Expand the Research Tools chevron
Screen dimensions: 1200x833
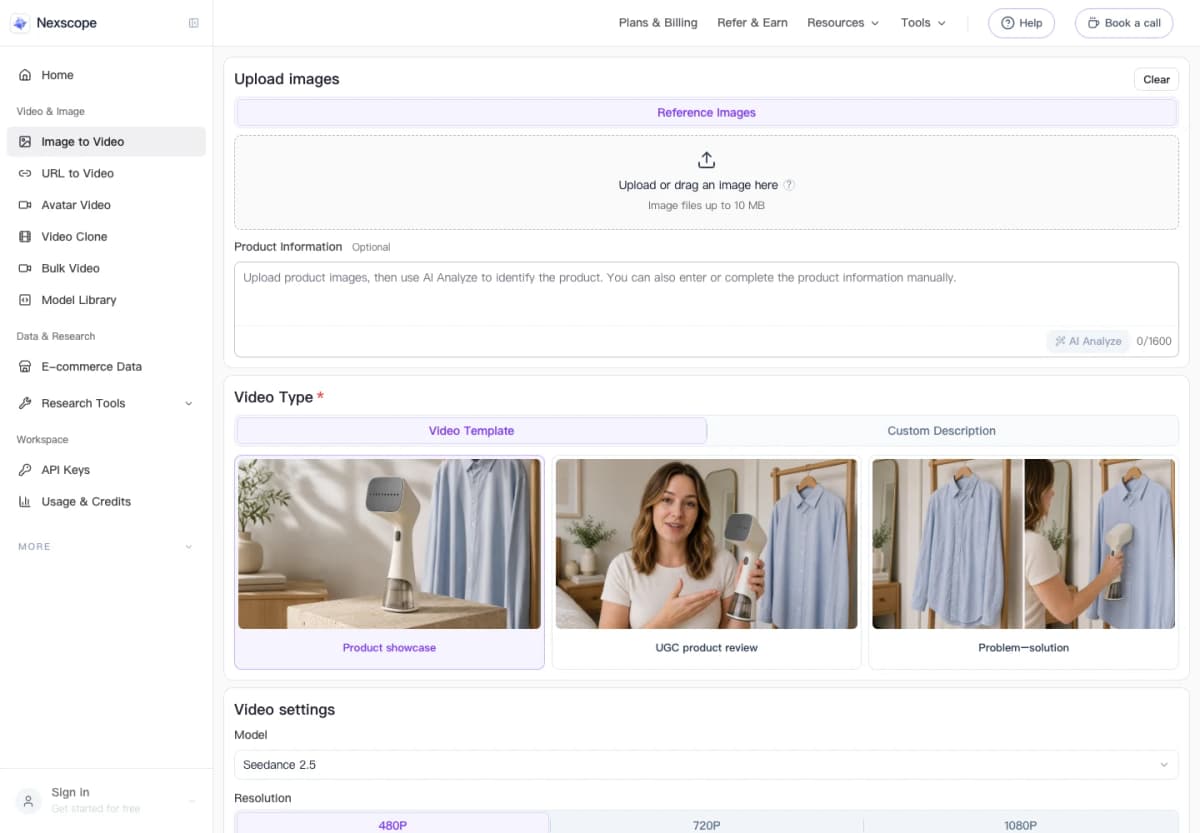coord(189,404)
